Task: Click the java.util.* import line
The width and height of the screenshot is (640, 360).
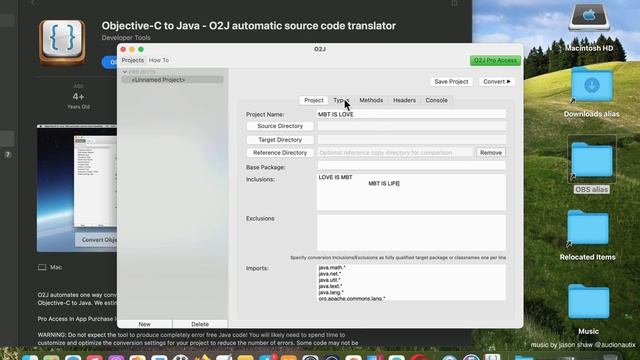Action: click(329, 280)
